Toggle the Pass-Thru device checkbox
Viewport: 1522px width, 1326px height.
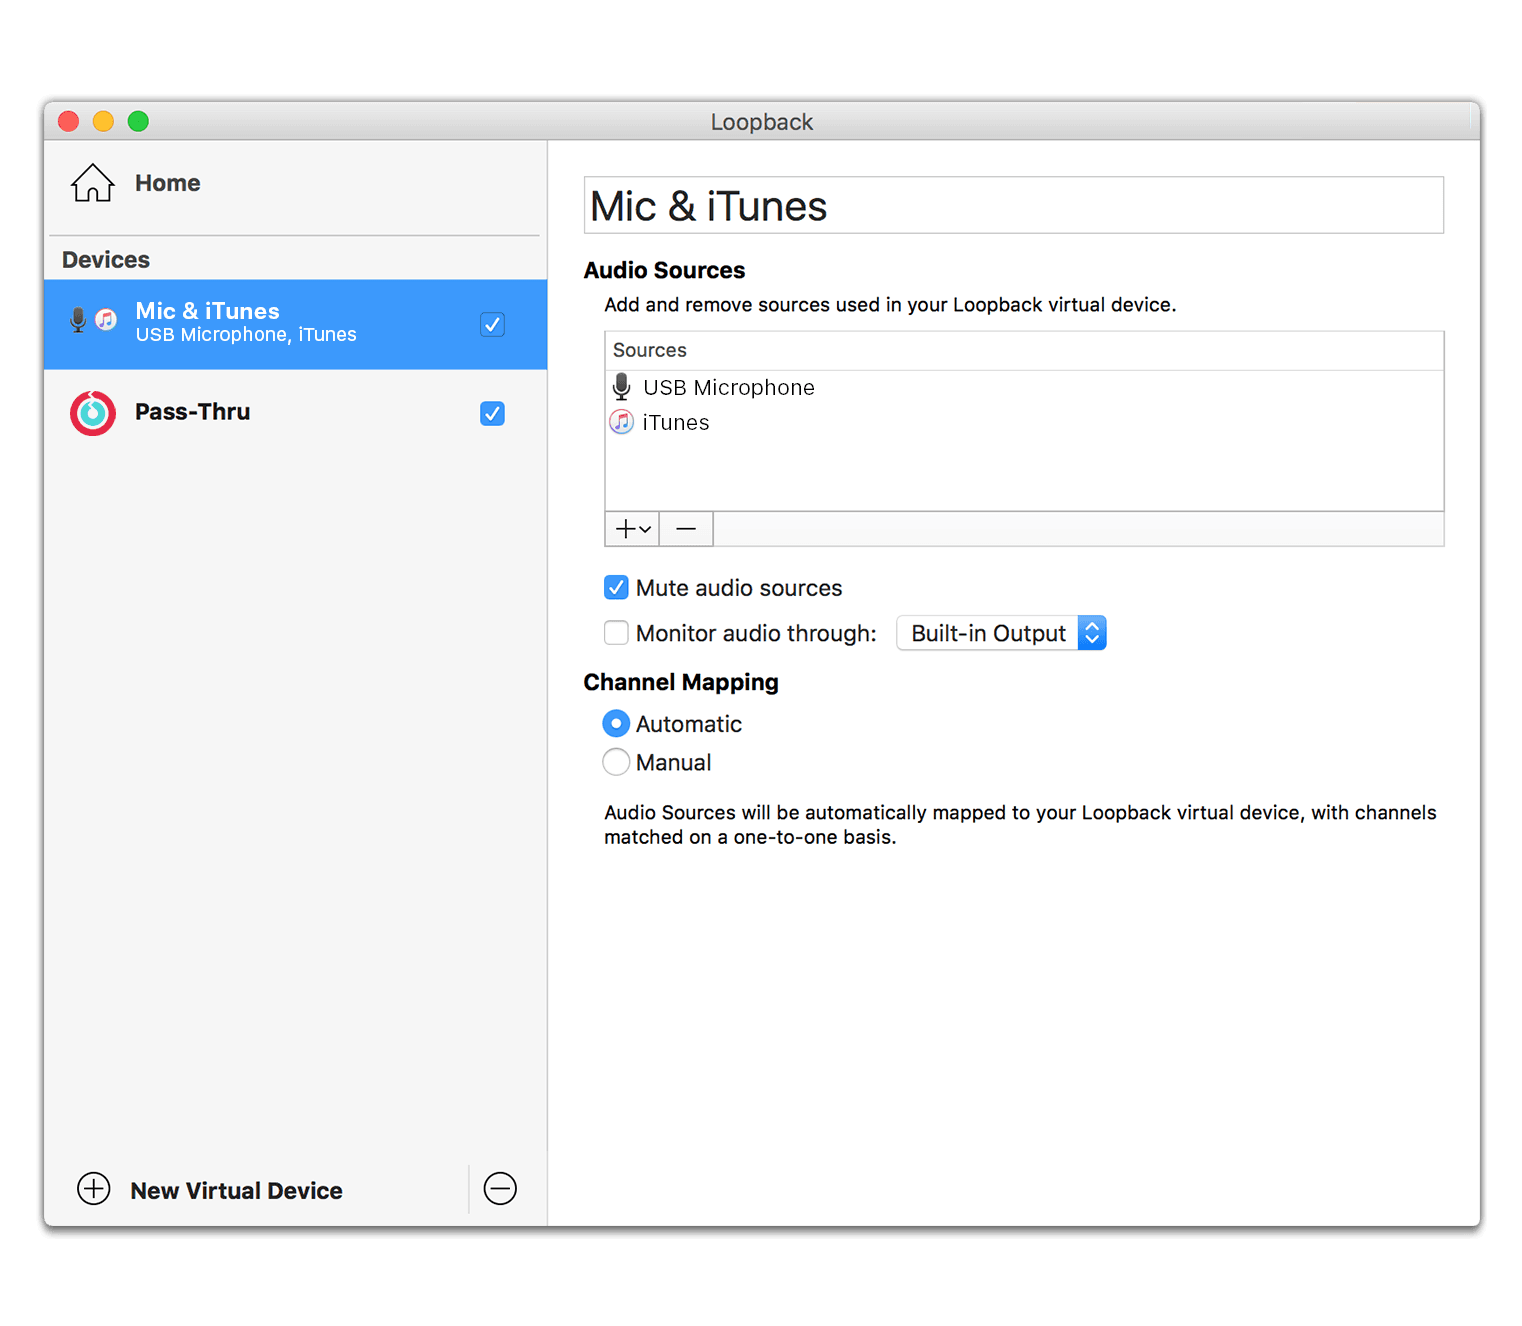[492, 413]
